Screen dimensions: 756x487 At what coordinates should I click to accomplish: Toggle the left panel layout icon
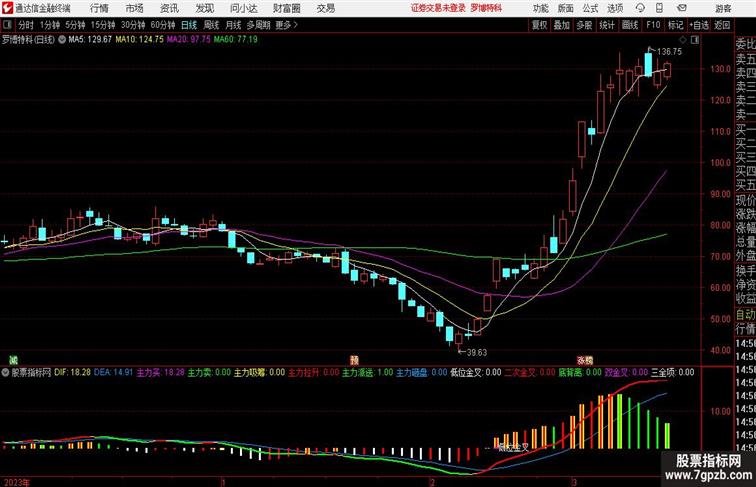(x=7, y=25)
